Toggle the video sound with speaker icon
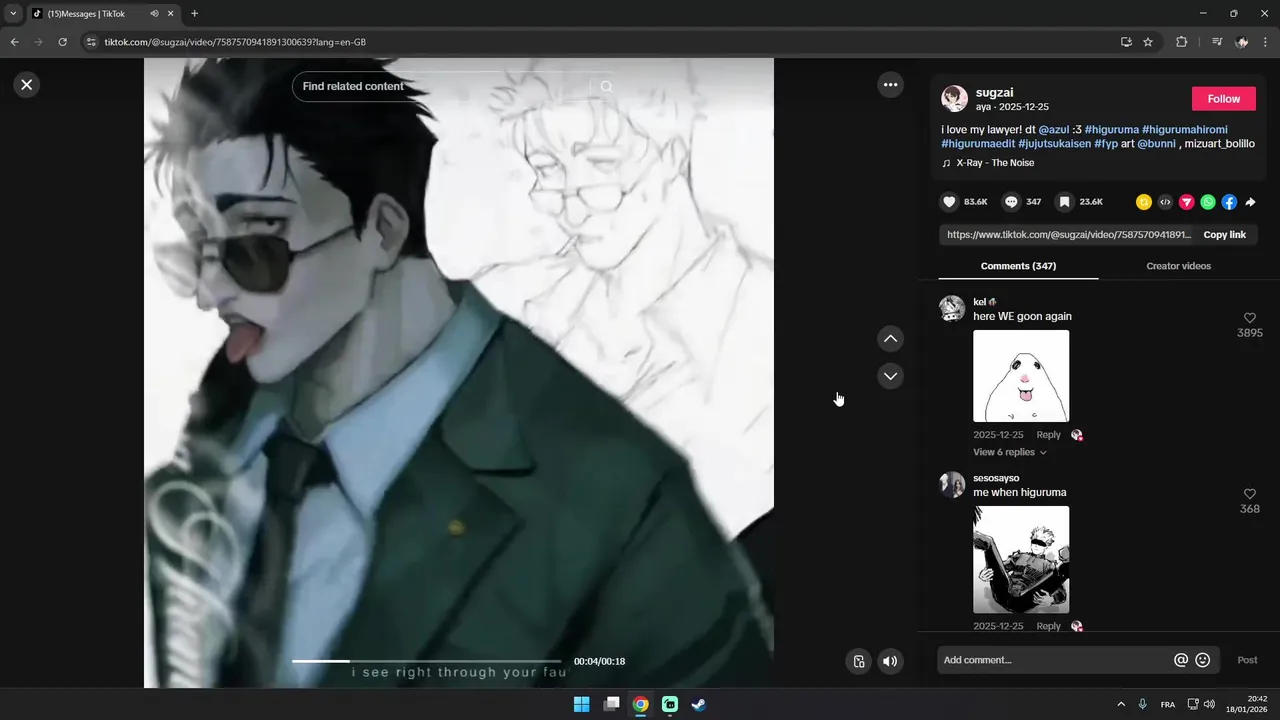Image resolution: width=1280 pixels, height=720 pixels. (890, 661)
